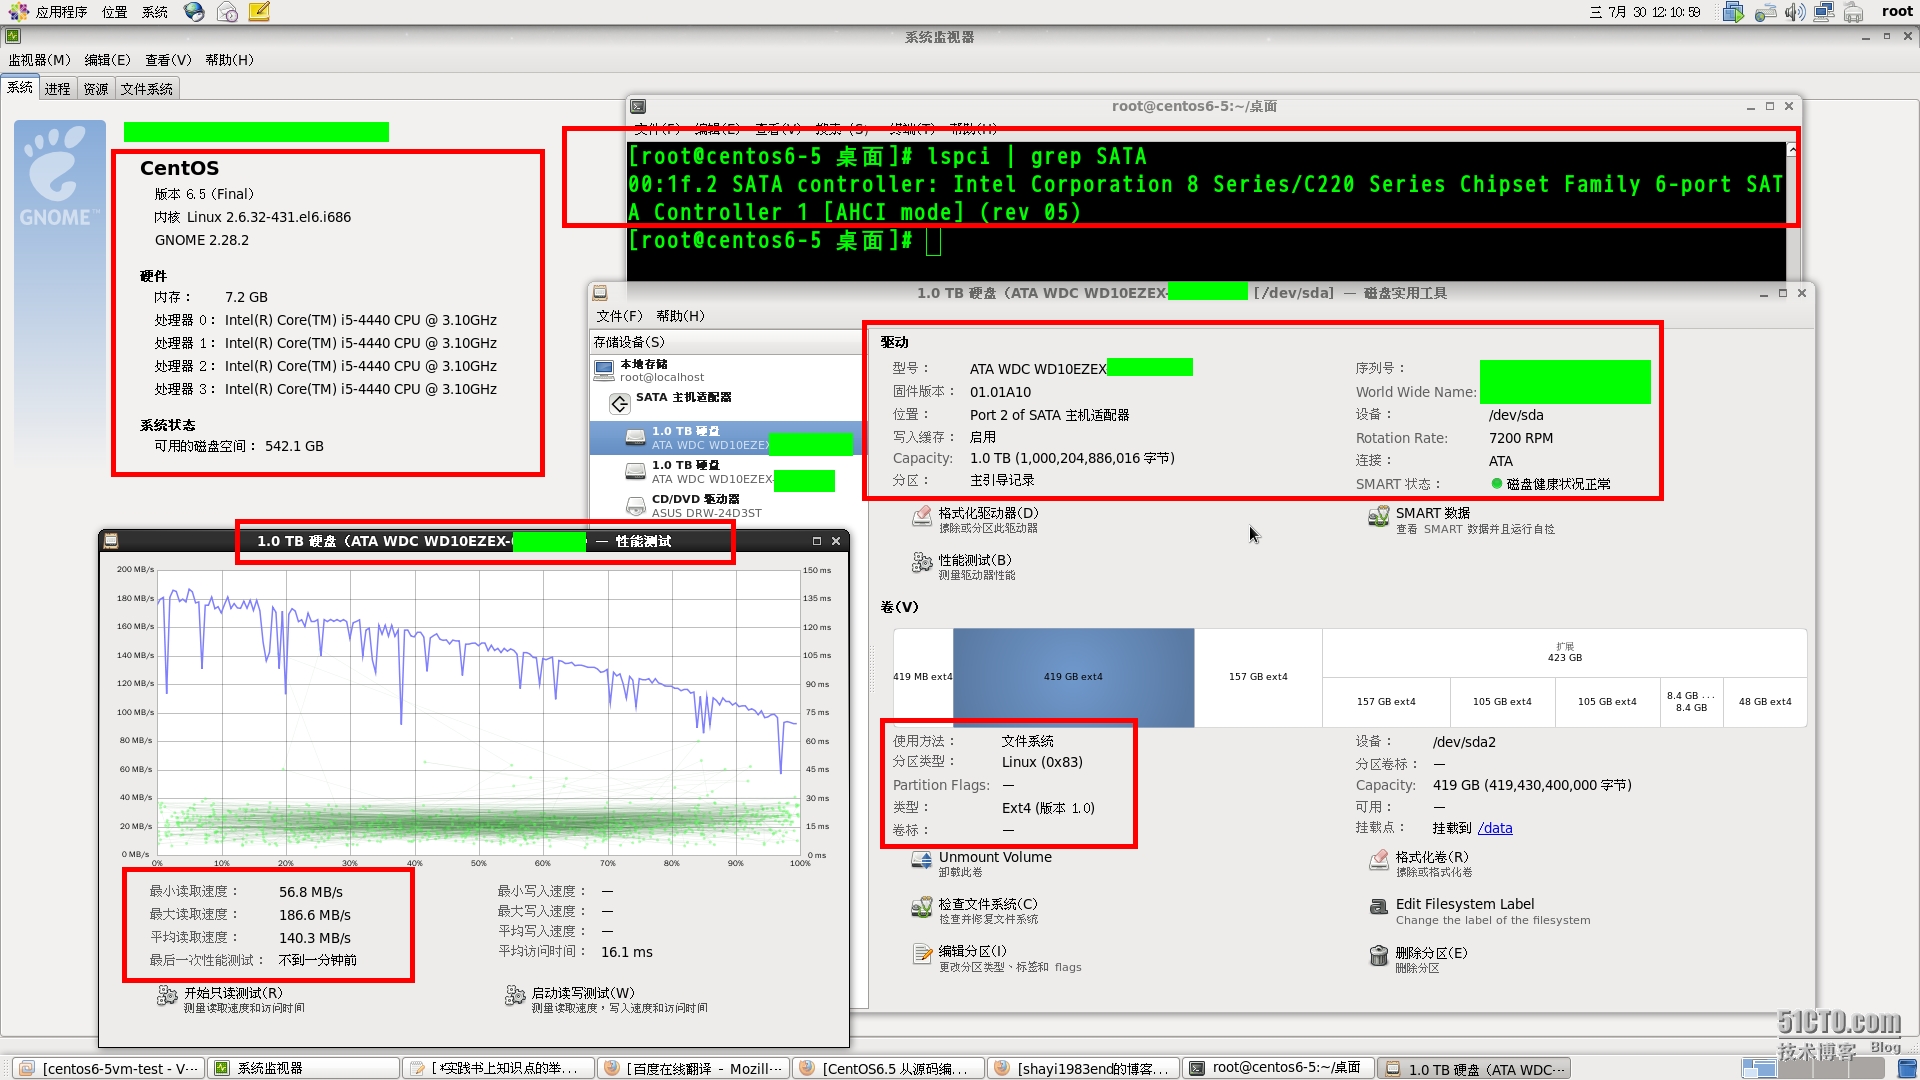Screen dimensions: 1920x1080
Task: Open the Firefox browser launcher in top panel
Action: point(194,12)
